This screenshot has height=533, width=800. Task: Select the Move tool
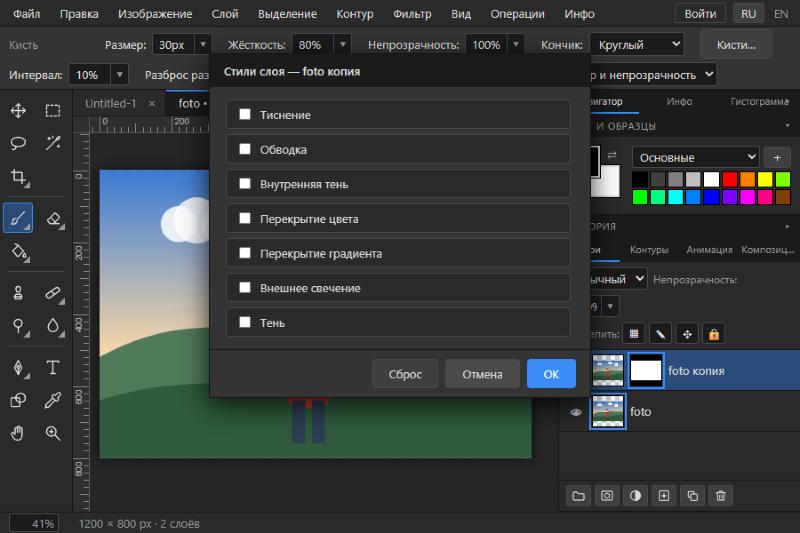coord(18,111)
